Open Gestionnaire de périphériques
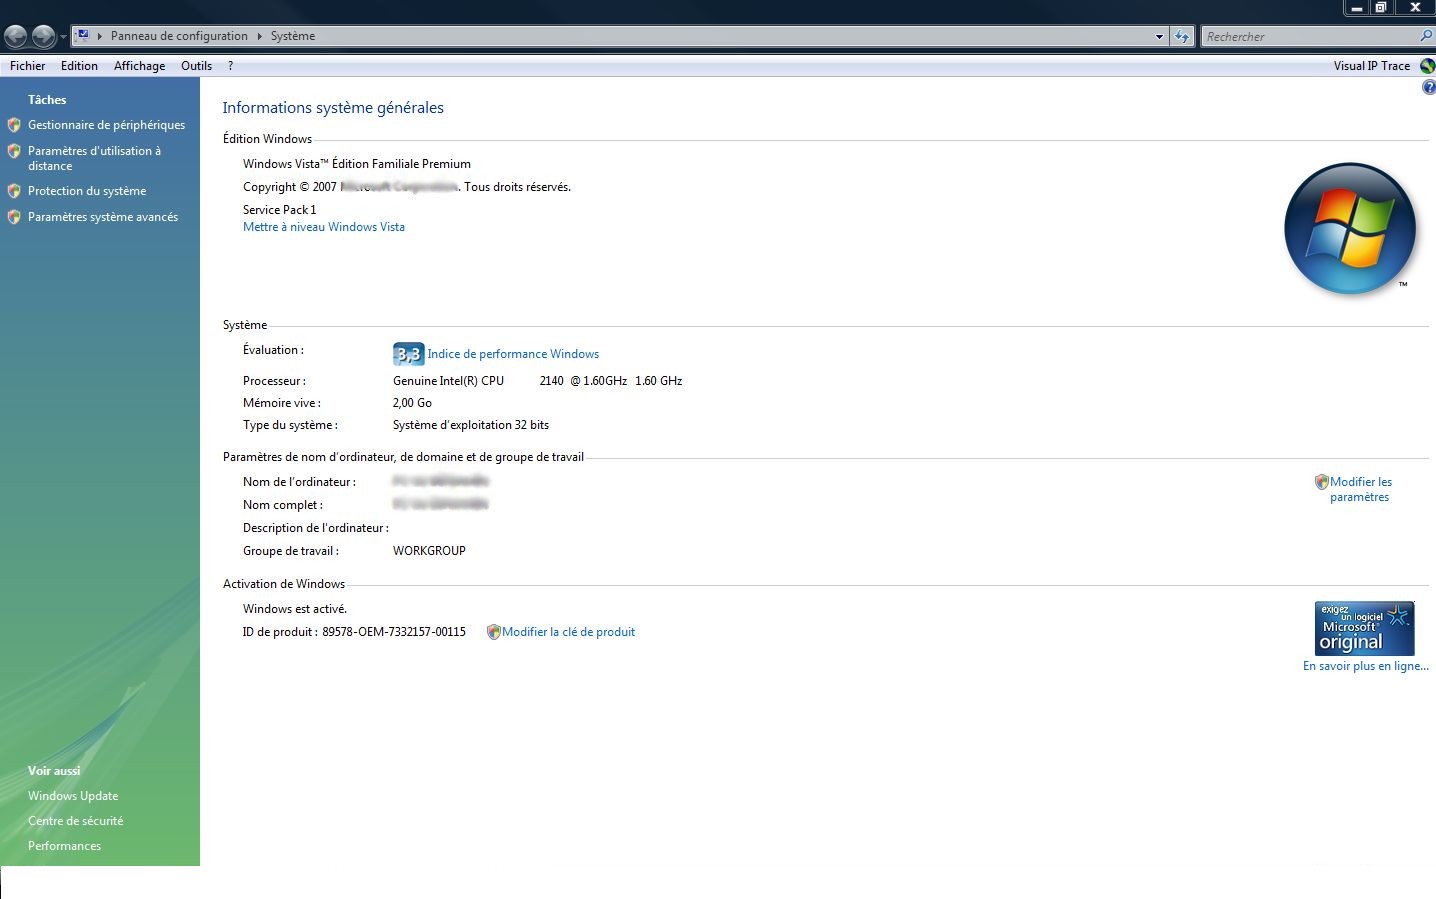Image resolution: width=1436 pixels, height=899 pixels. (106, 125)
